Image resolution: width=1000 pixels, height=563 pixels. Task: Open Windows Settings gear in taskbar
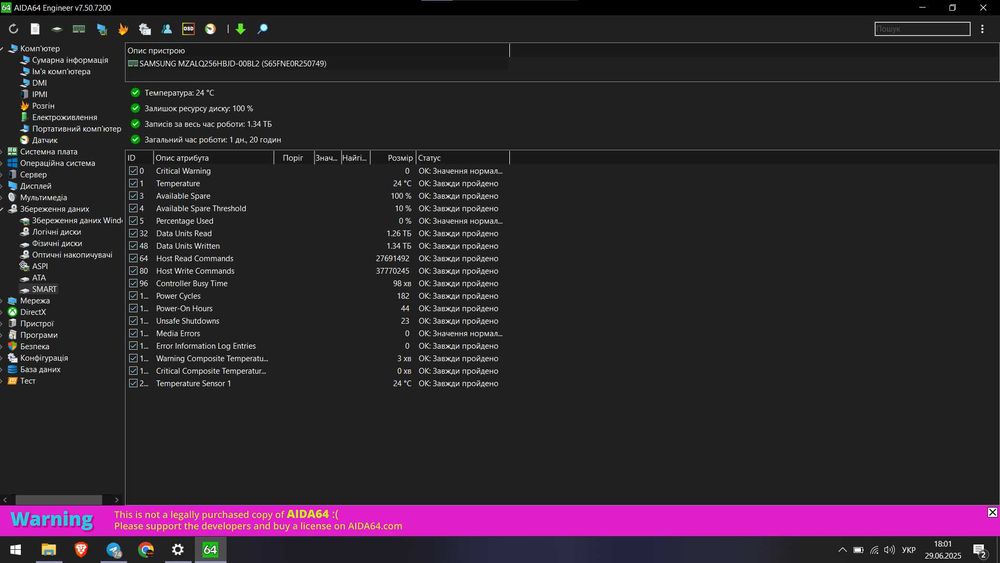click(178, 549)
